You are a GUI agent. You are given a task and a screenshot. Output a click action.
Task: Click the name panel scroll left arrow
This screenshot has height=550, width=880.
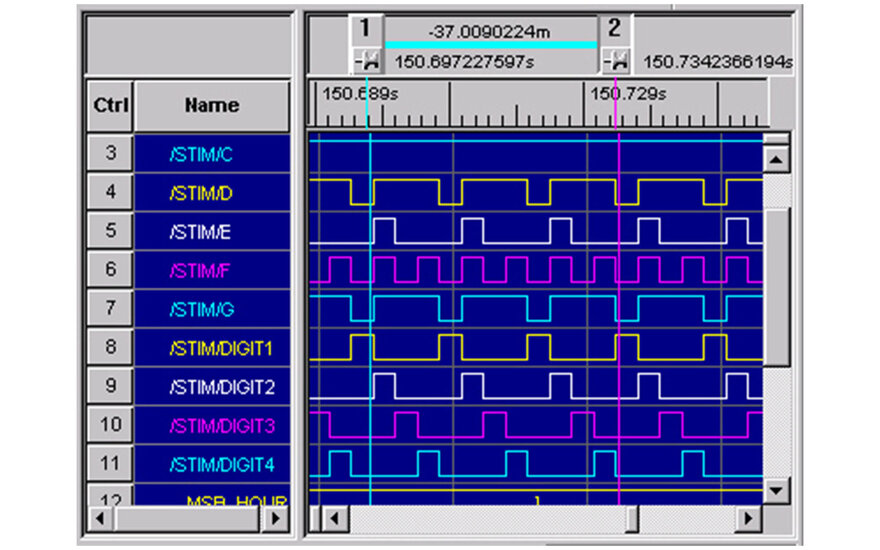(x=100, y=519)
